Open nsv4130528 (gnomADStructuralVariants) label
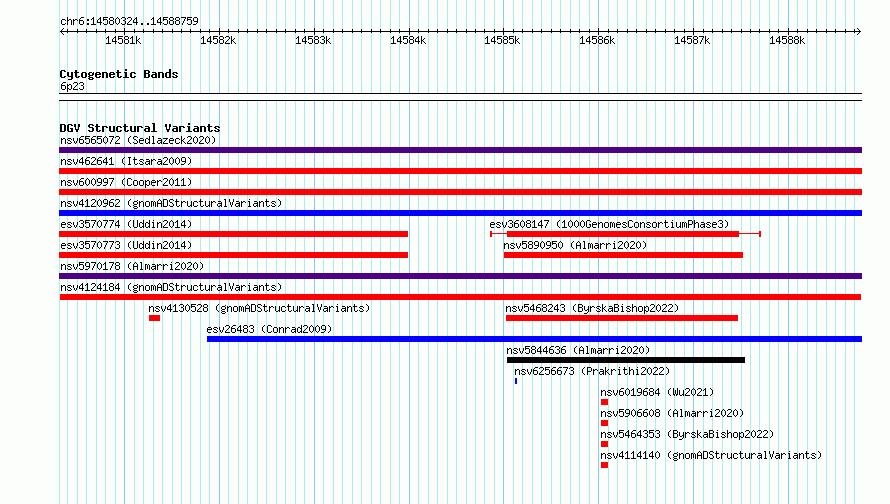Screen dimensions: 890x504 point(259,308)
